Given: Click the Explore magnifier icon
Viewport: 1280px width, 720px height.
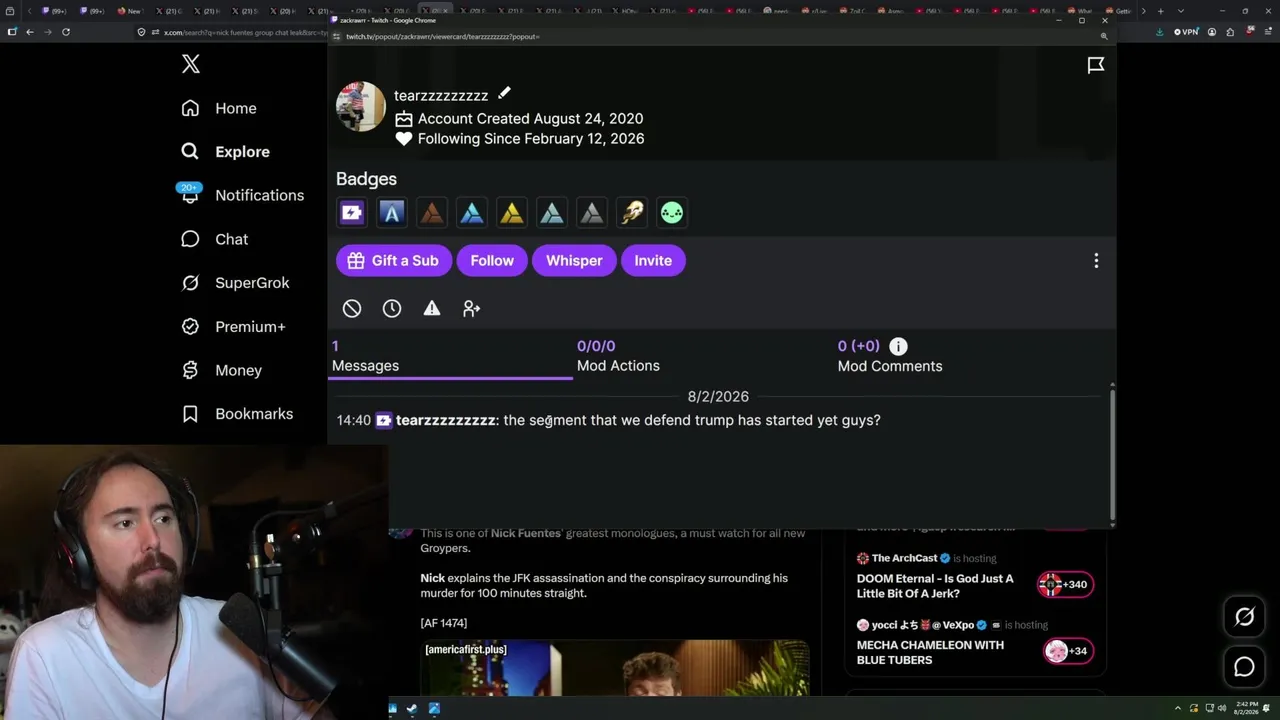Looking at the screenshot, I should [x=190, y=152].
